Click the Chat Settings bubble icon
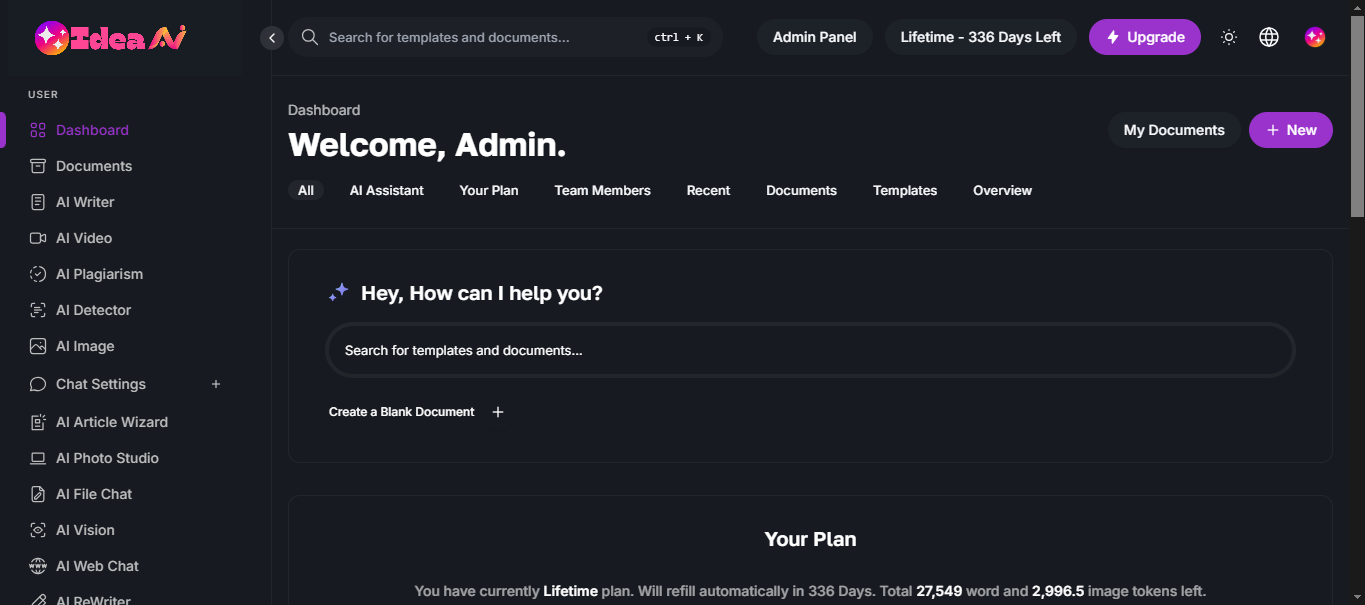This screenshot has width=1365, height=605. coord(38,384)
